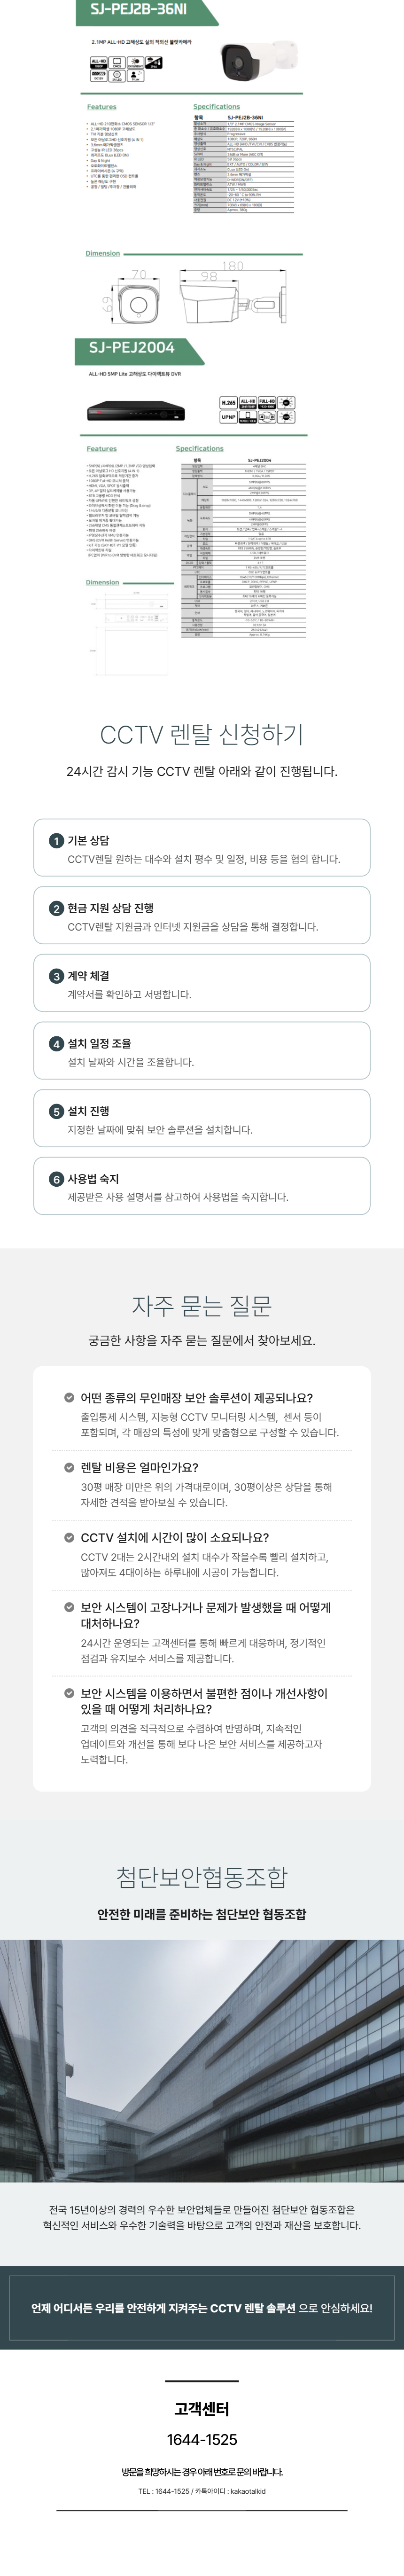Select the '설치 진행' step card
The image size is (404, 2576).
[x=202, y=1119]
